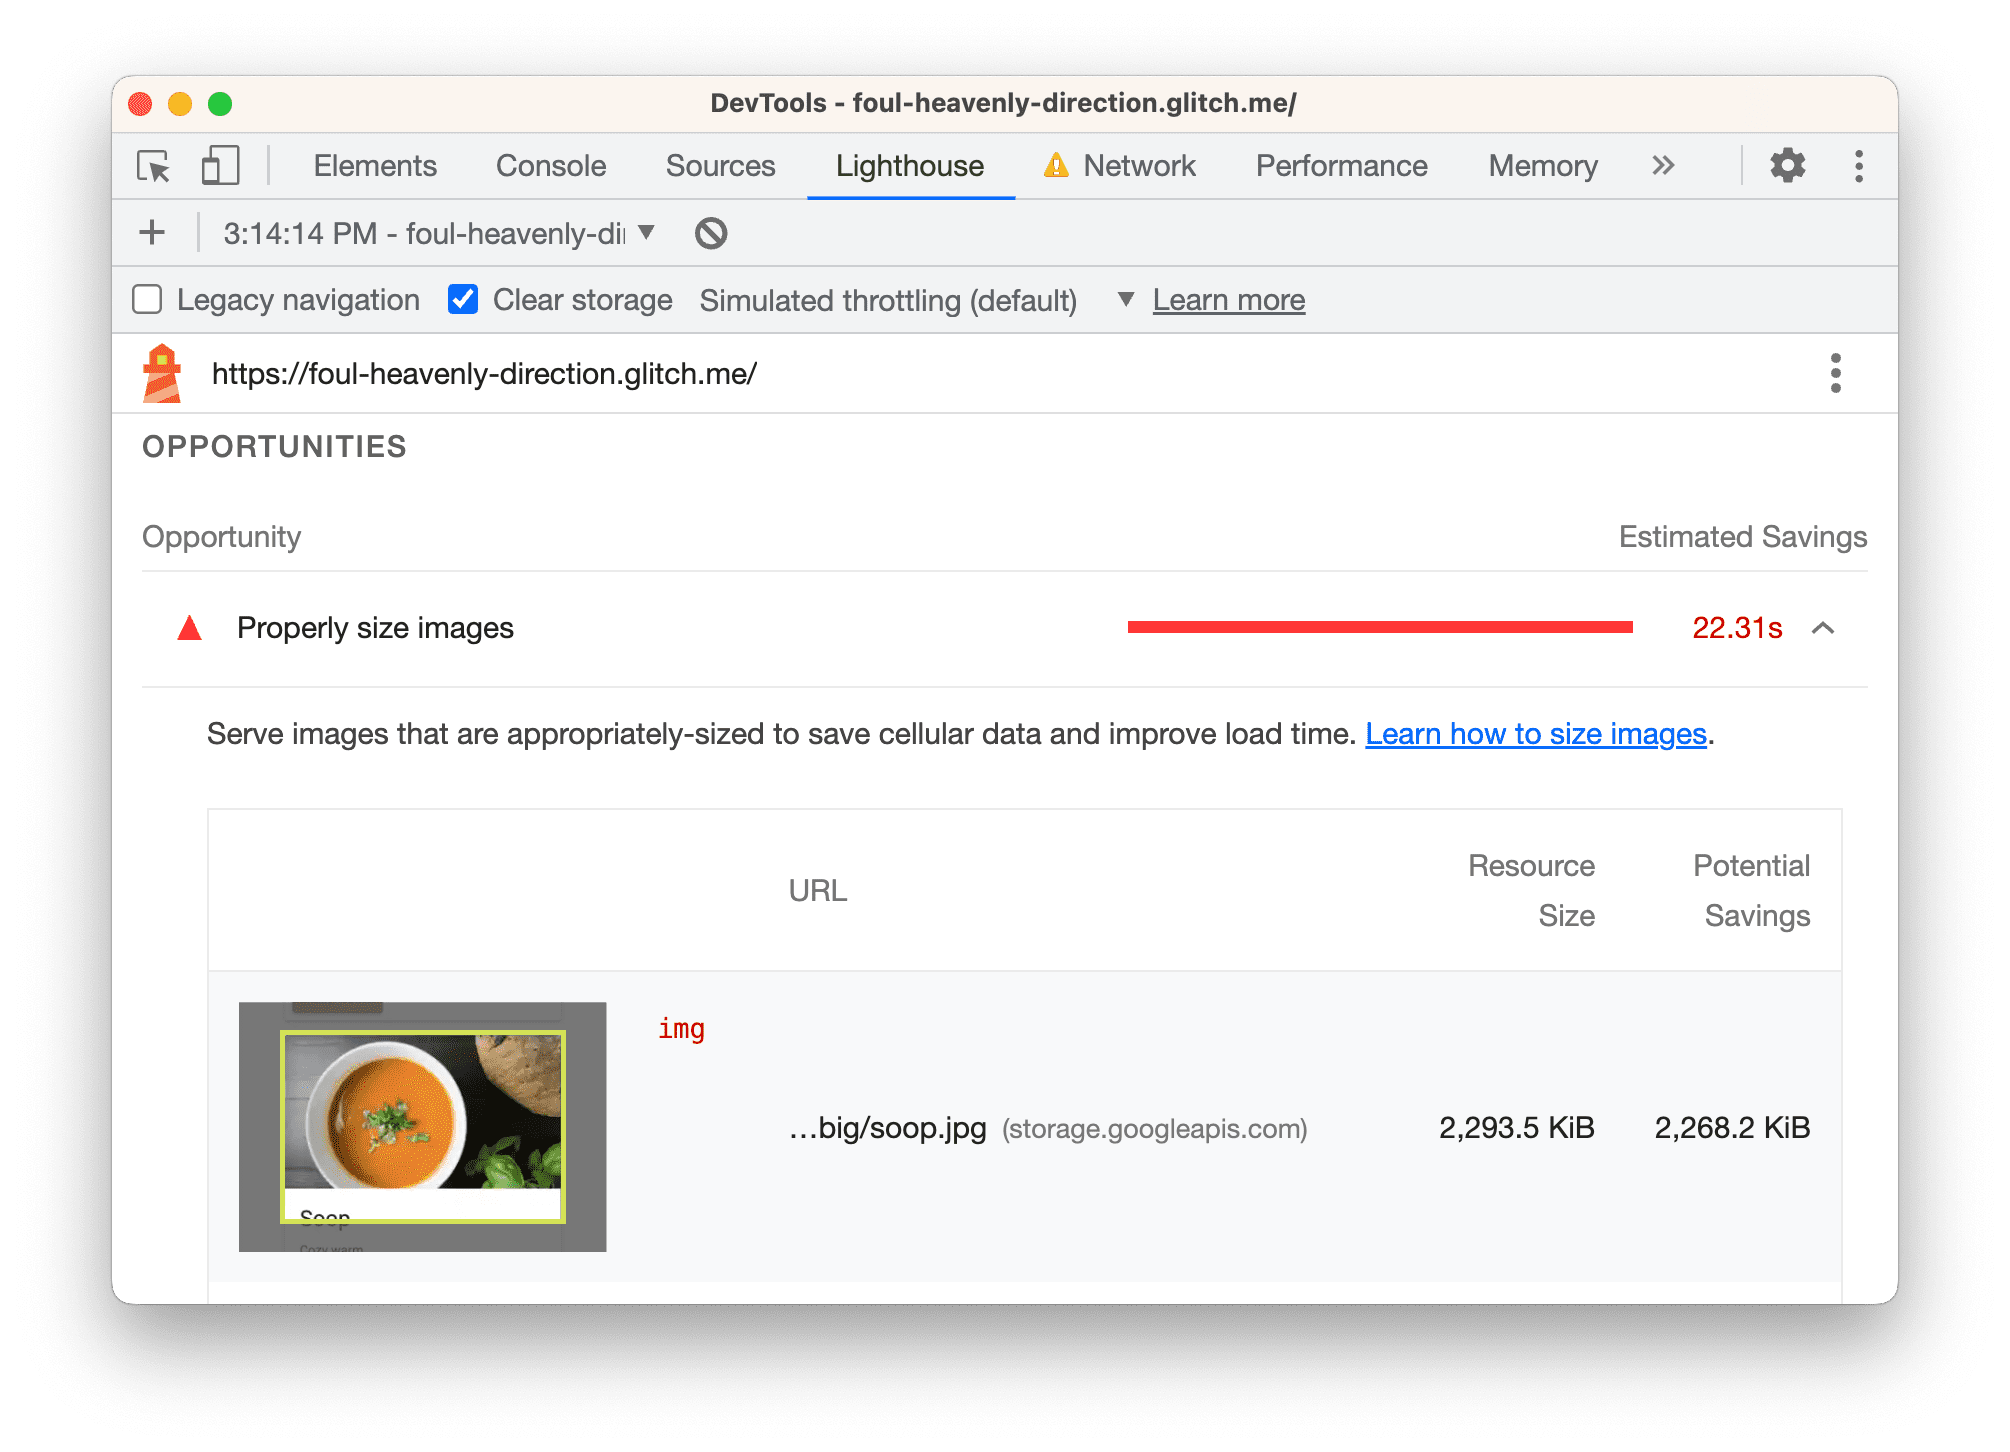Viewport: 2010px width, 1452px height.
Task: Click the device toggle toolbar icon
Action: pyautogui.click(x=218, y=164)
